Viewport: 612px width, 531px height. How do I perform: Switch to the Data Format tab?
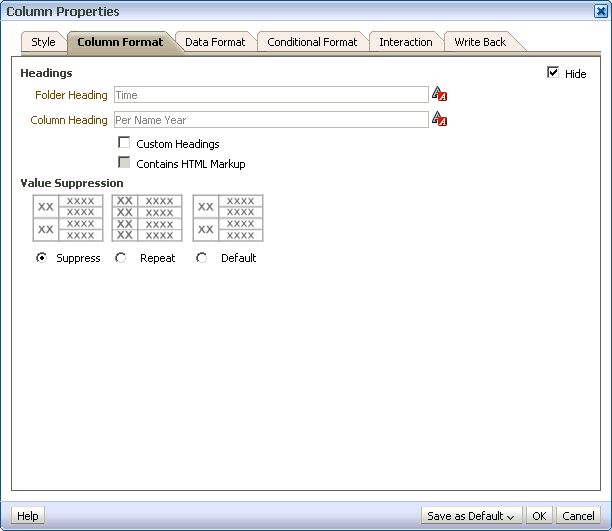pos(215,42)
